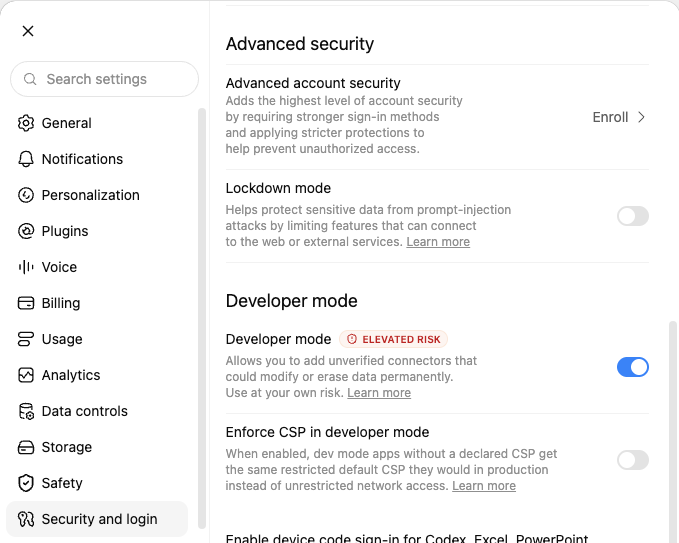Image resolution: width=679 pixels, height=543 pixels.
Task: Select the Analytics label in the sidebar
Action: pyautogui.click(x=71, y=375)
